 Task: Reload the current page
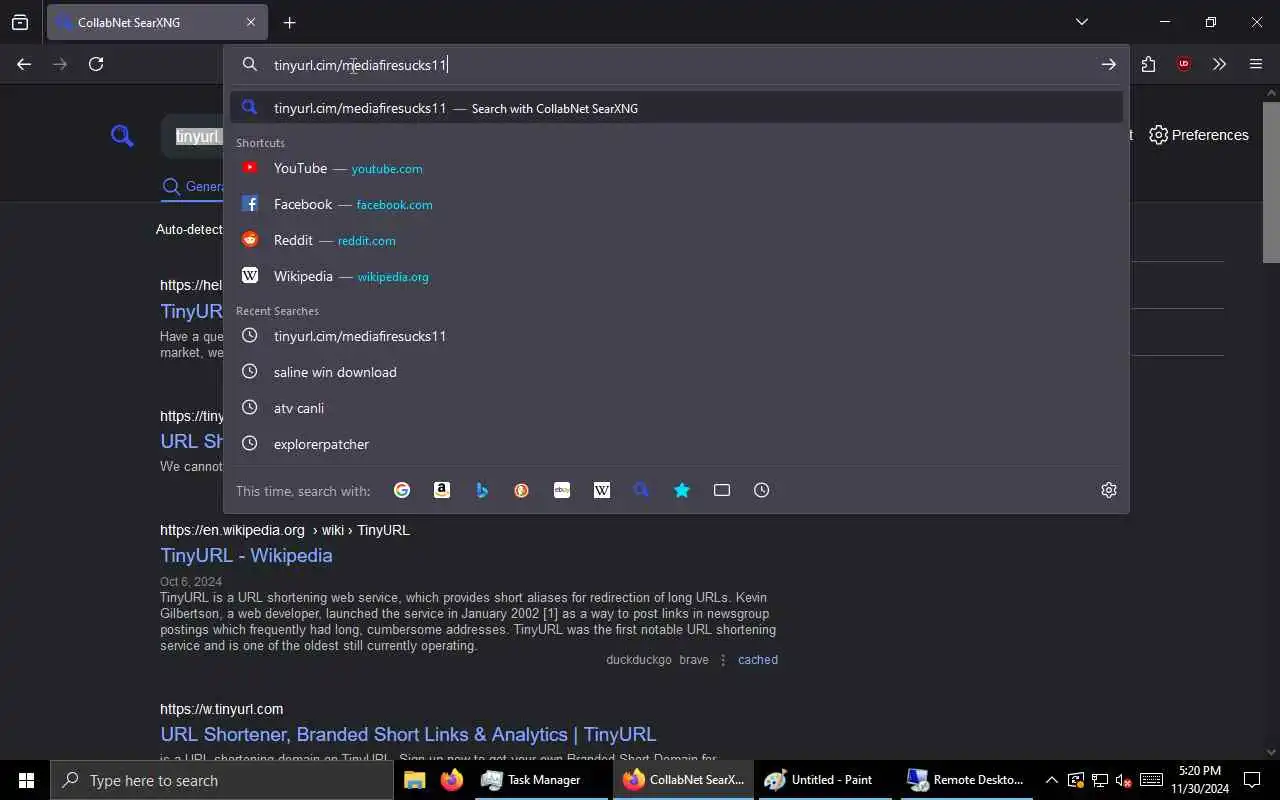pos(96,64)
